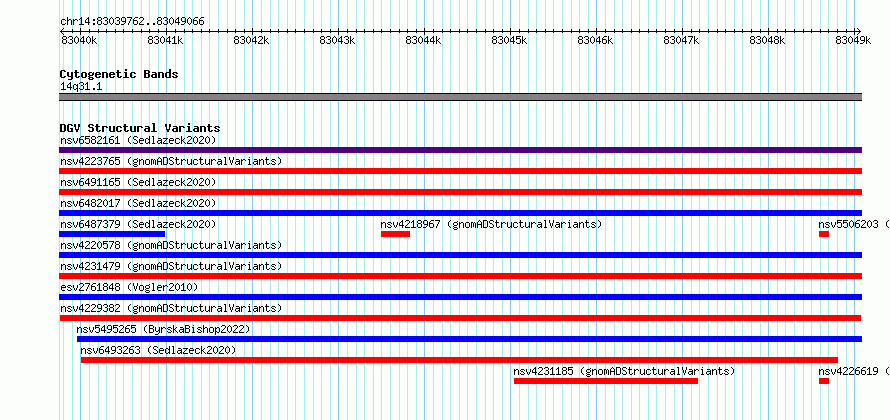Click the Cytogenetic Bands track title

[x=119, y=74]
